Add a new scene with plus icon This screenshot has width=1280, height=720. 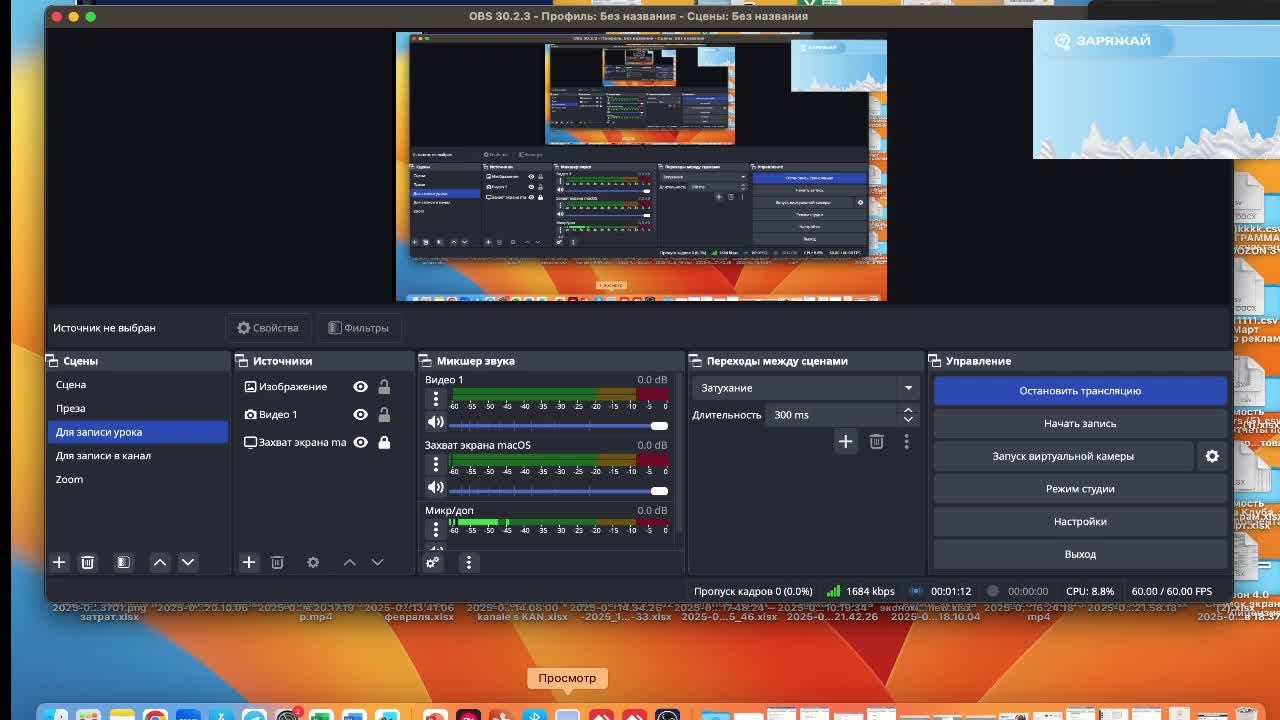click(59, 562)
